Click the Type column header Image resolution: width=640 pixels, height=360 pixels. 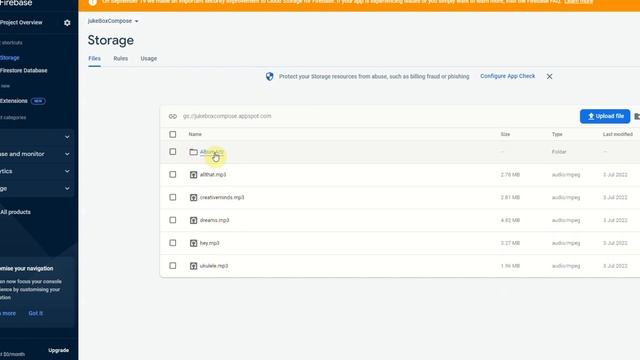click(x=557, y=134)
